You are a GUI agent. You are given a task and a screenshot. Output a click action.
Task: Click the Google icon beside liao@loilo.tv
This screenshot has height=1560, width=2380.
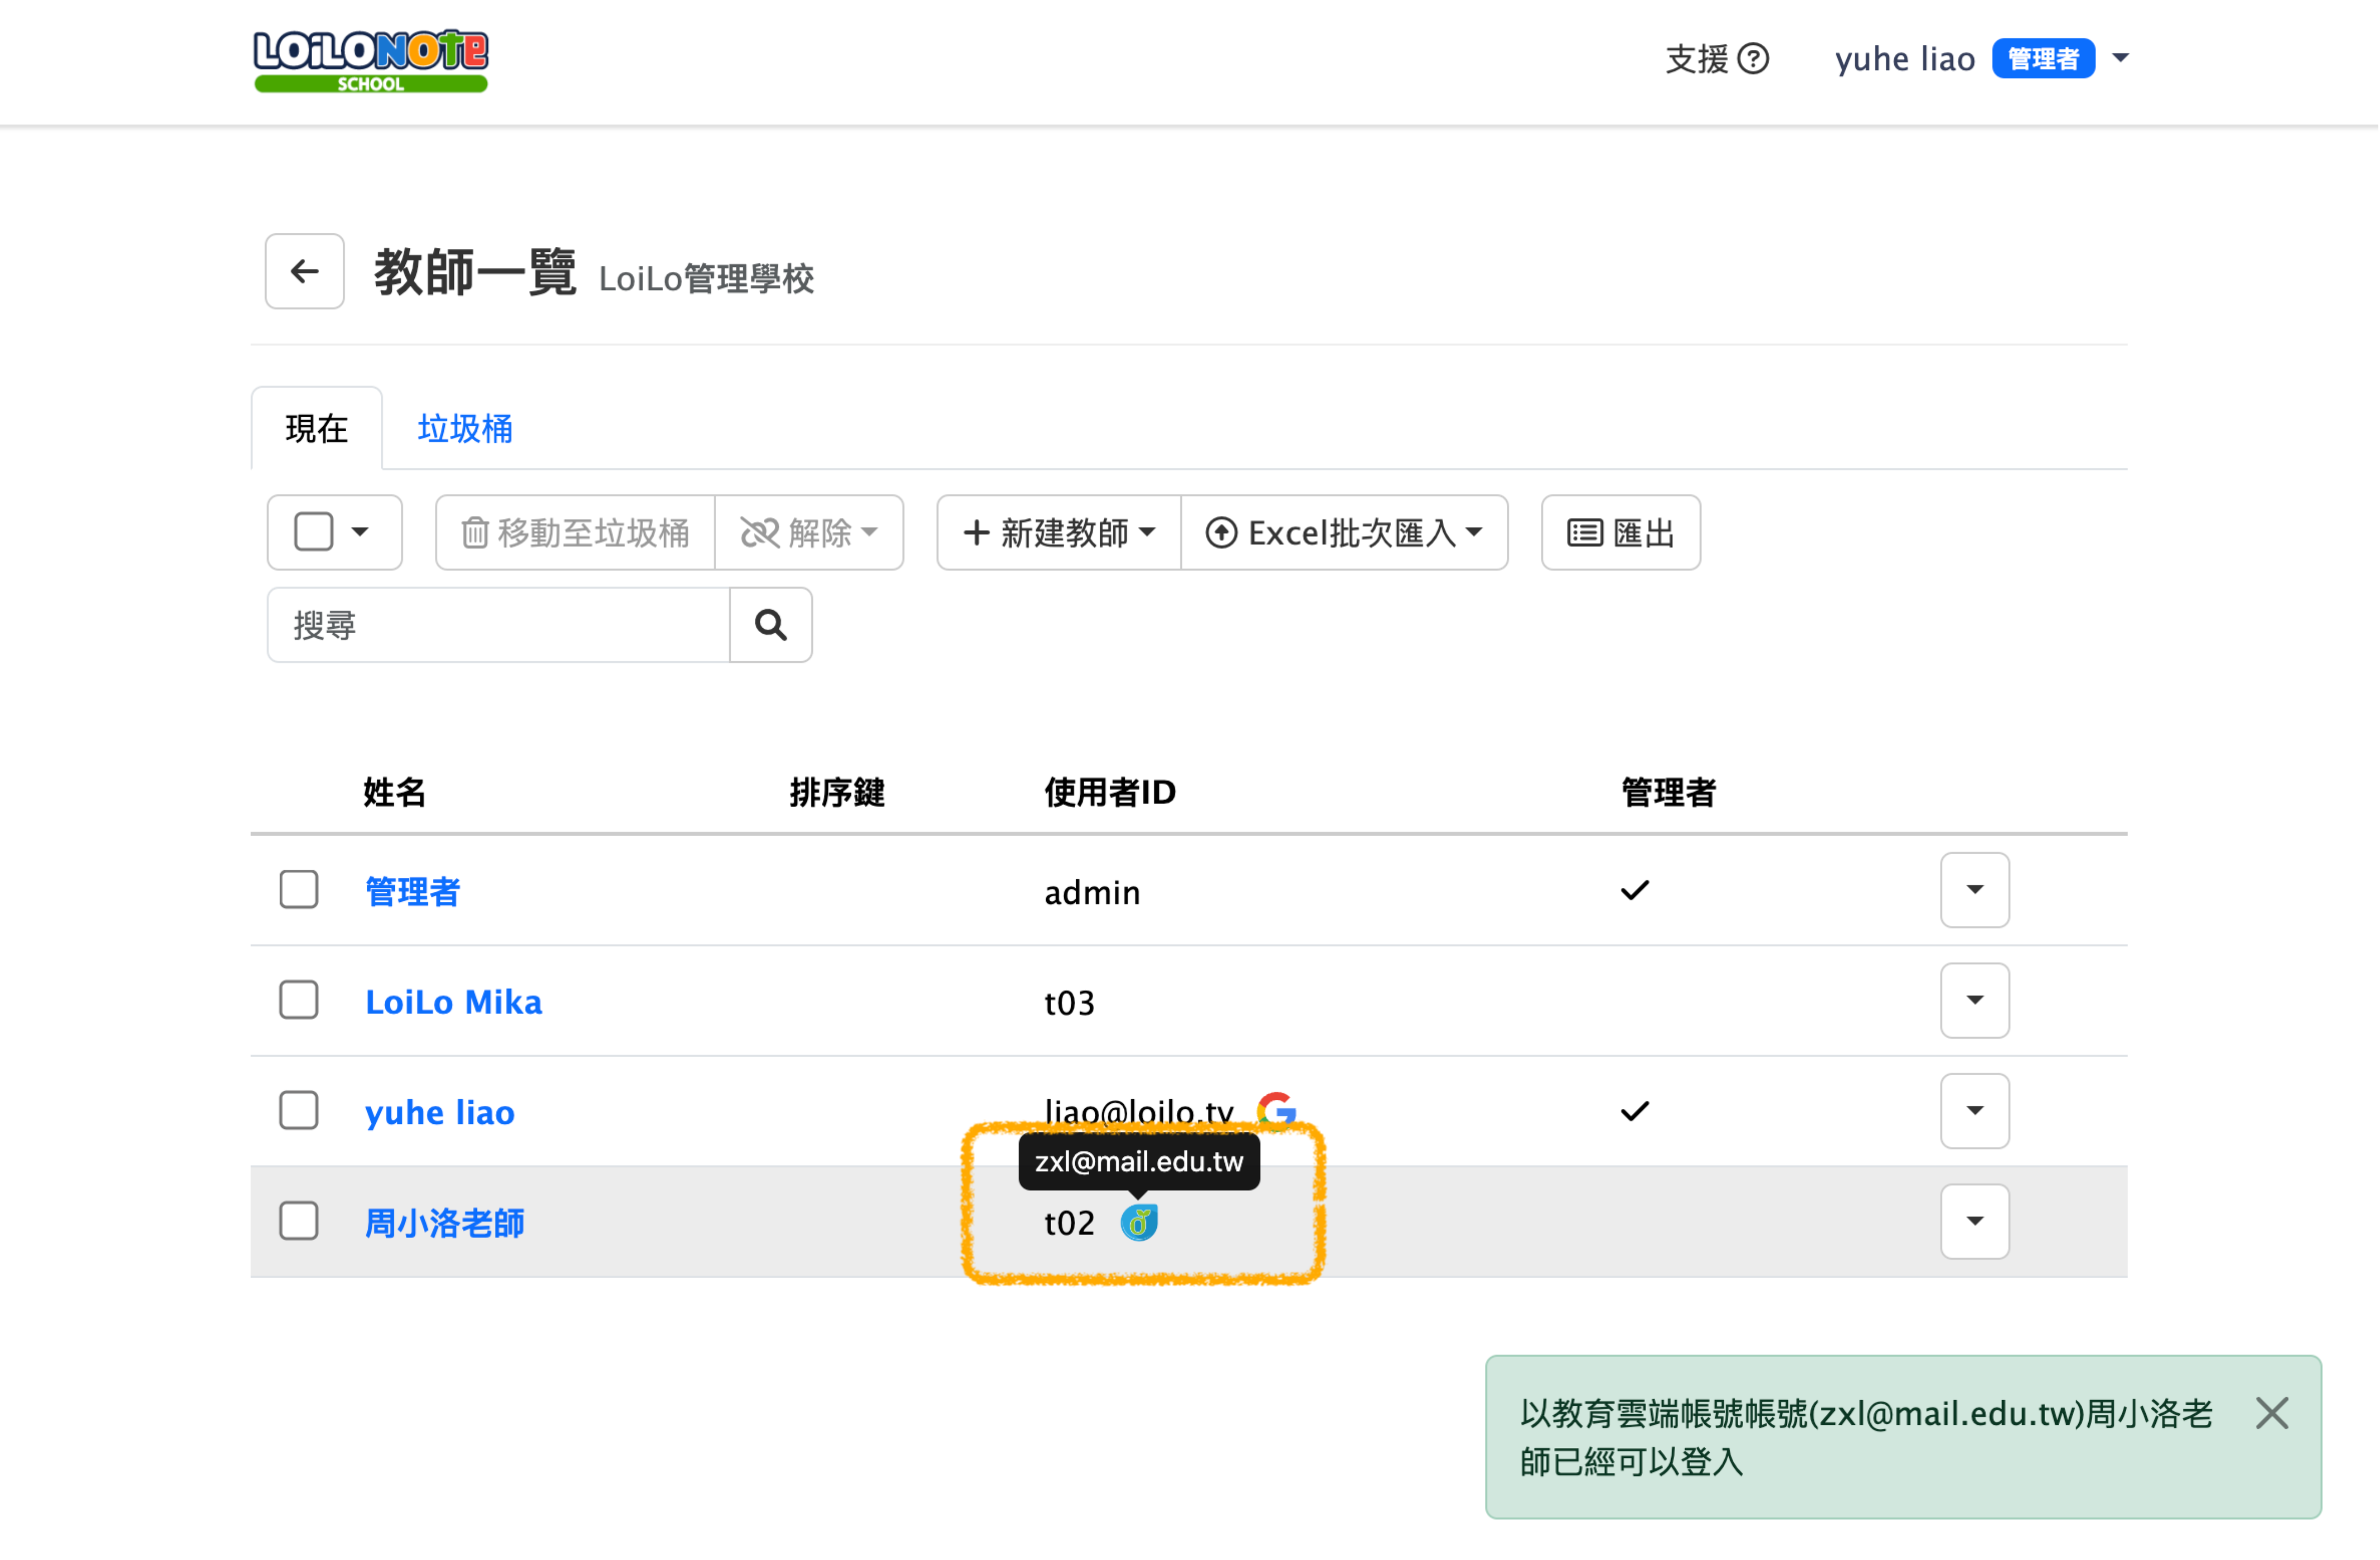click(1277, 1109)
